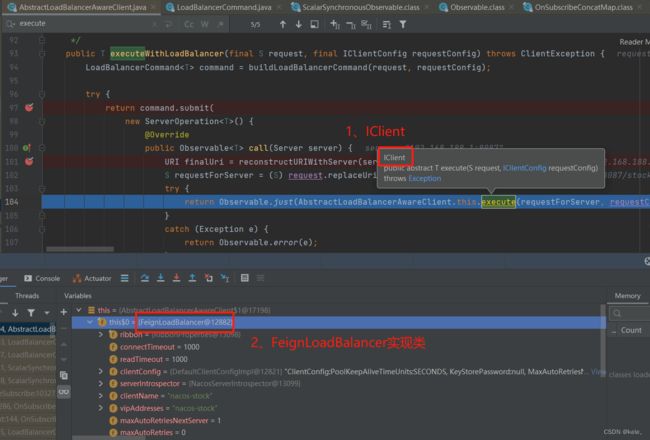Click the Force Step Into red icon
Viewport: 650px width, 440px height.
pyautogui.click(x=176, y=278)
